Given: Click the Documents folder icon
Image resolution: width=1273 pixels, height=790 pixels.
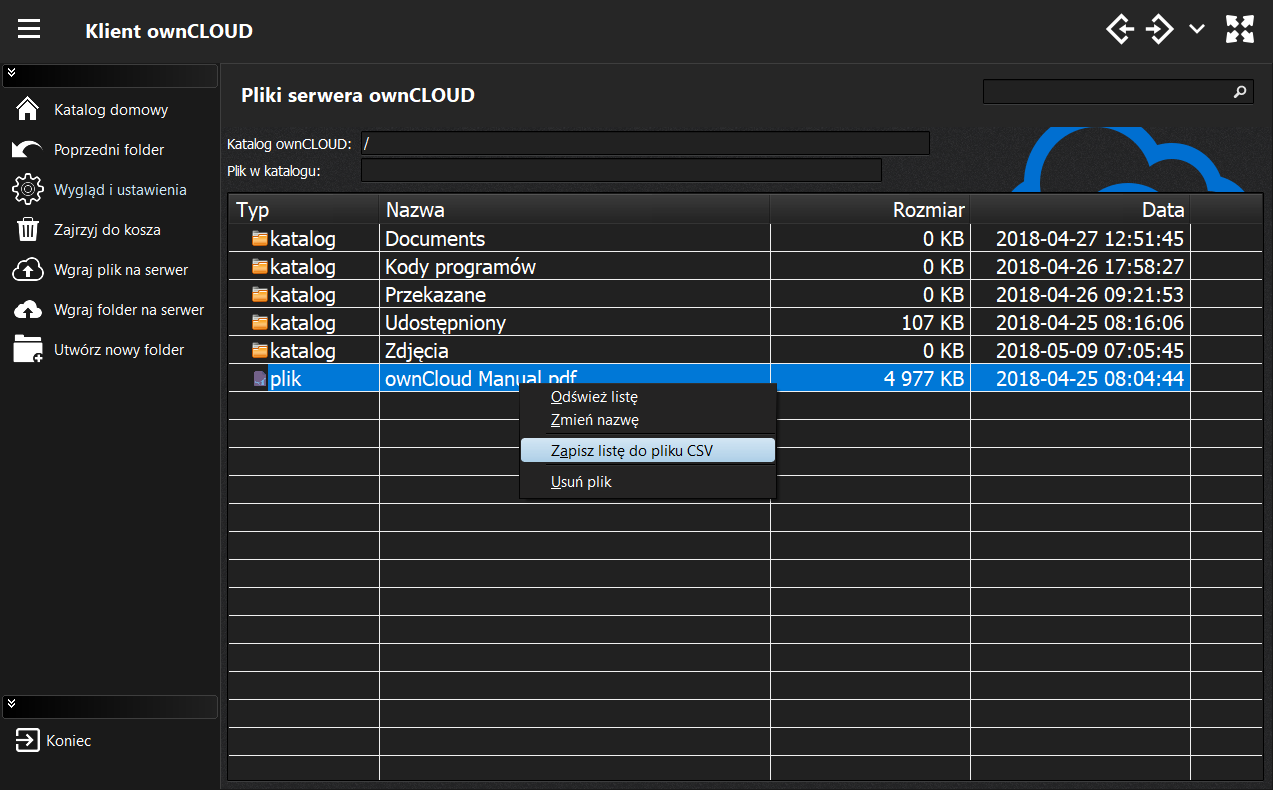Looking at the screenshot, I should [260, 238].
